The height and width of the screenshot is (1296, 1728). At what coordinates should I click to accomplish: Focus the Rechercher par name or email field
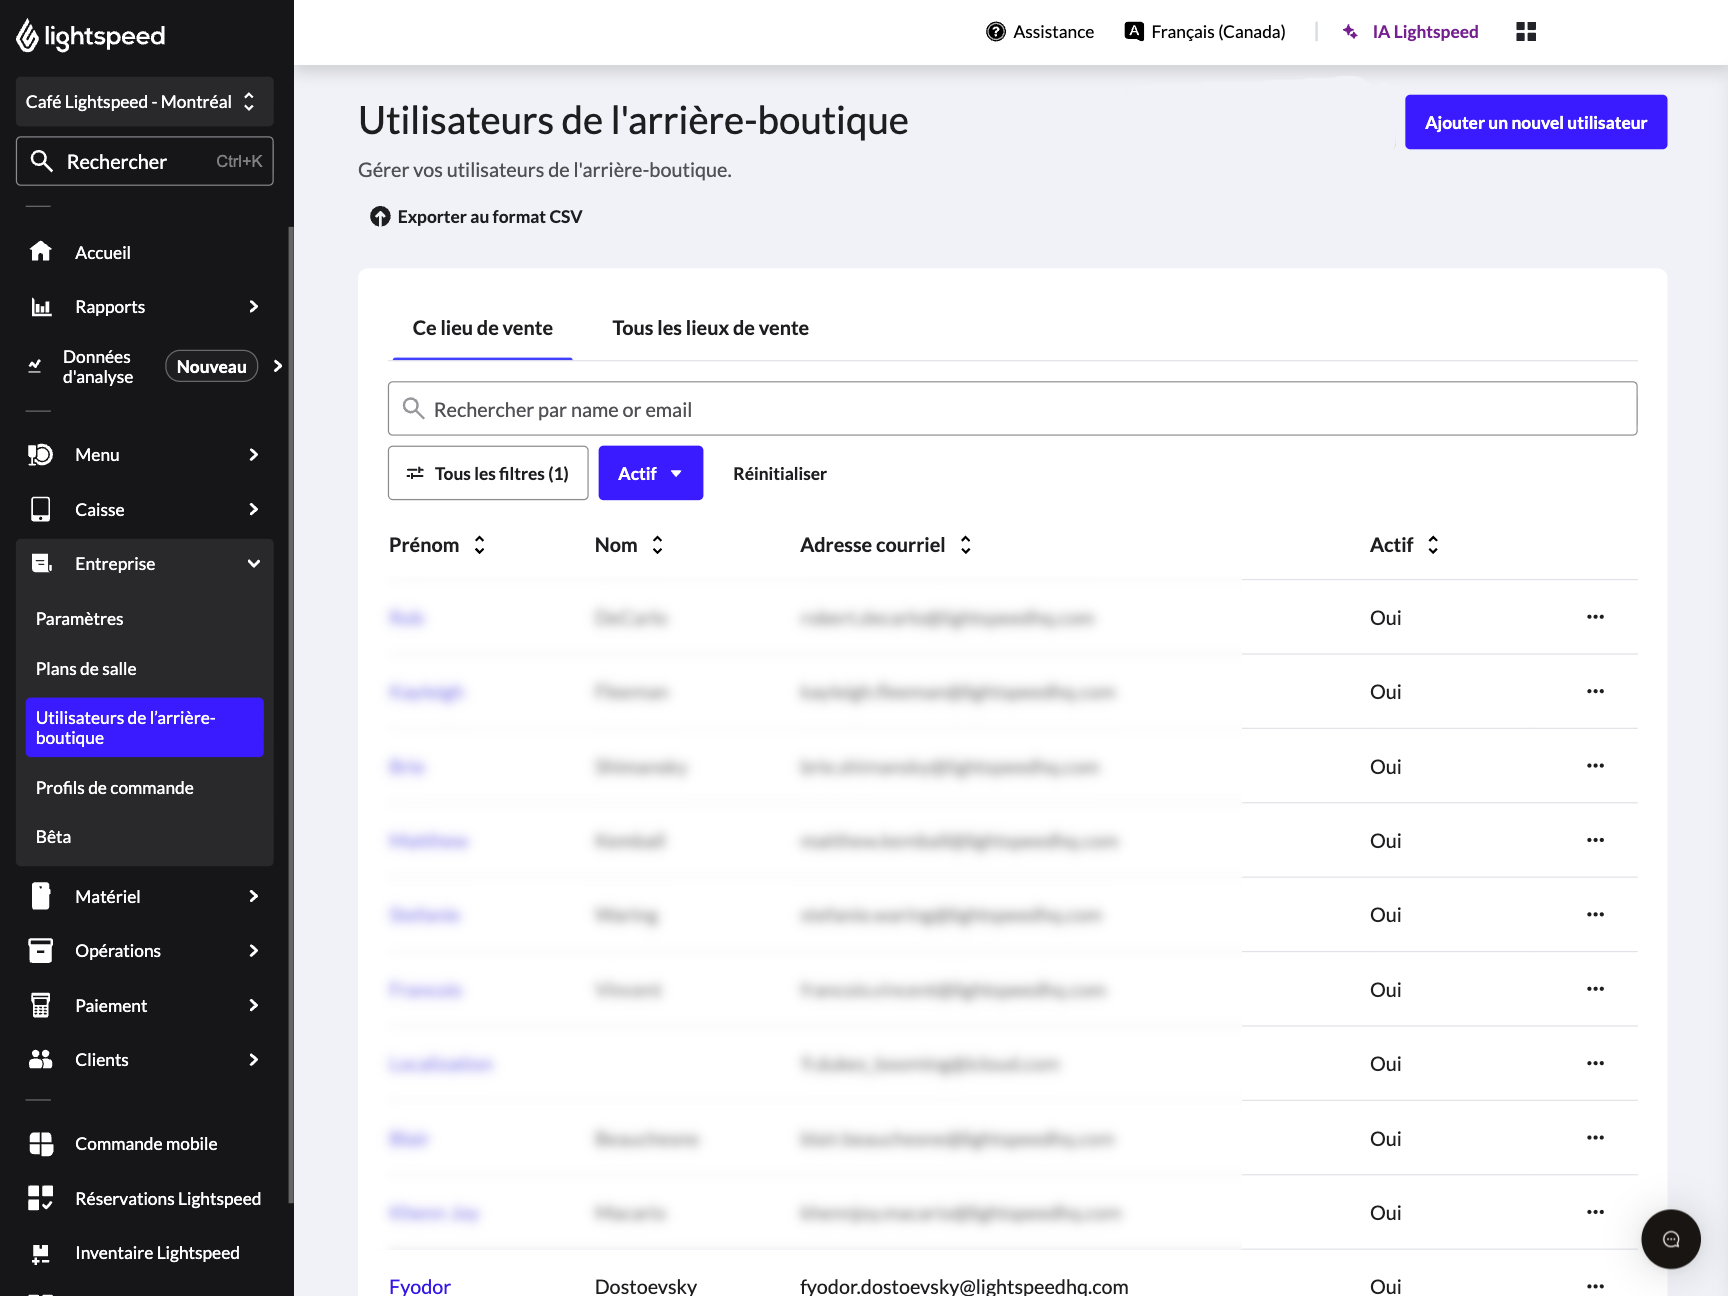(x=1012, y=409)
